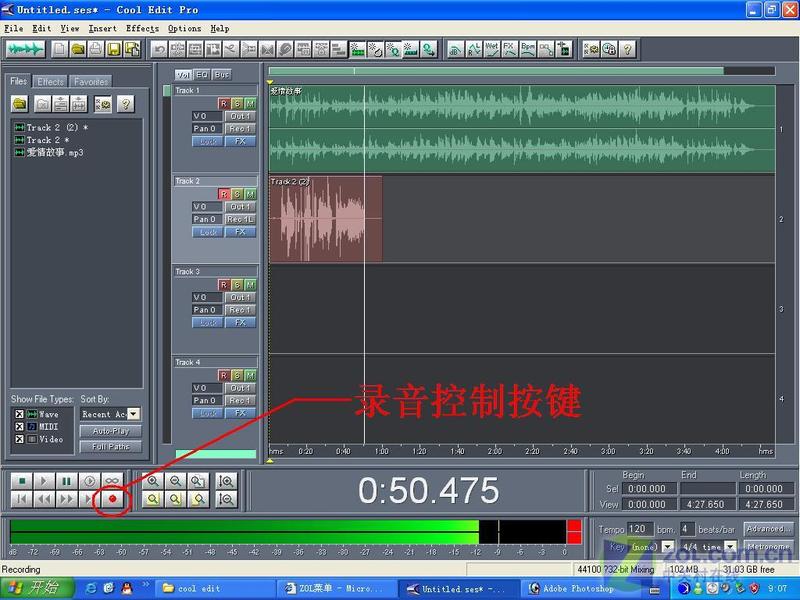Click the Play Looped infinity button
The image size is (800, 600).
click(112, 481)
